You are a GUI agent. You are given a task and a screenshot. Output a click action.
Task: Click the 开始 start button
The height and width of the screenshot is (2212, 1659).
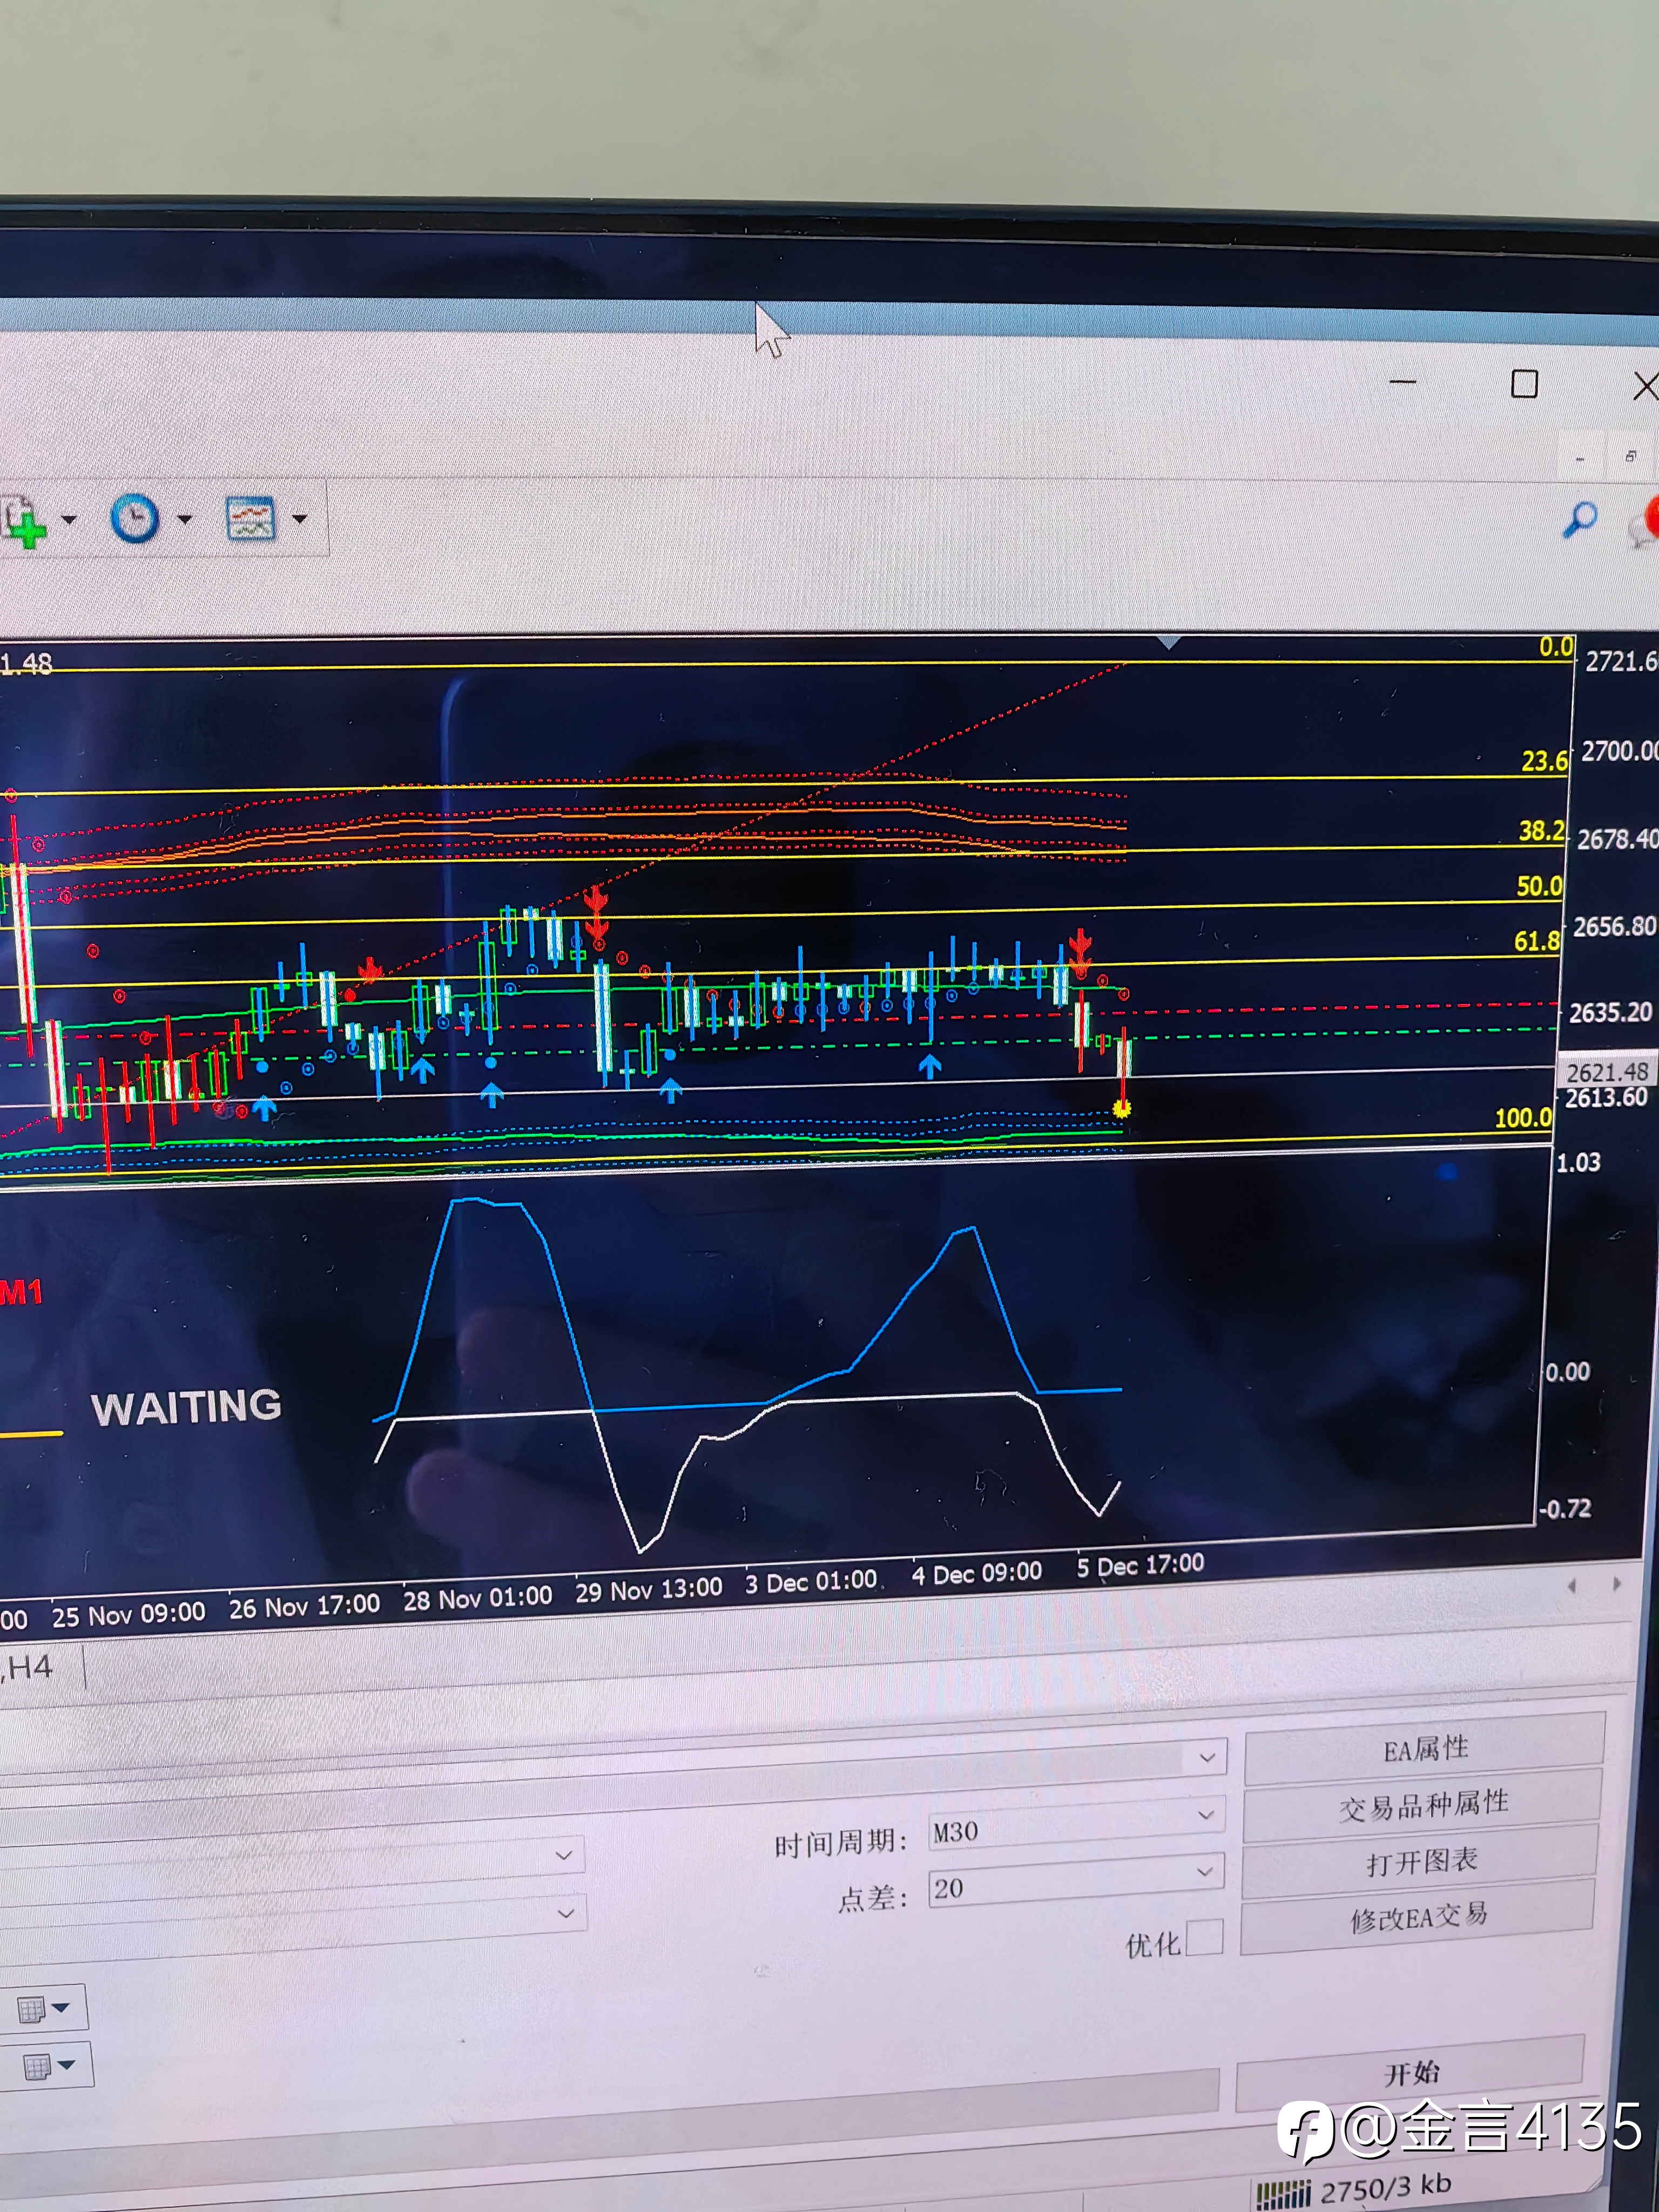[x=1411, y=2073]
